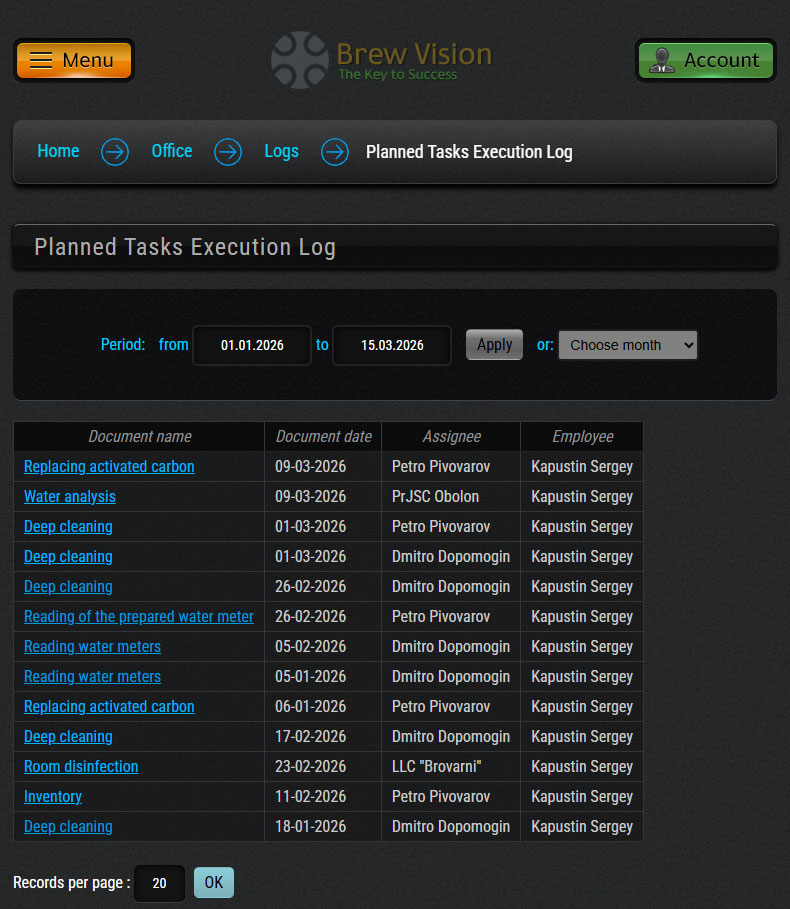Open the Inventory document link
Viewport: 790px width, 909px height.
click(x=53, y=797)
